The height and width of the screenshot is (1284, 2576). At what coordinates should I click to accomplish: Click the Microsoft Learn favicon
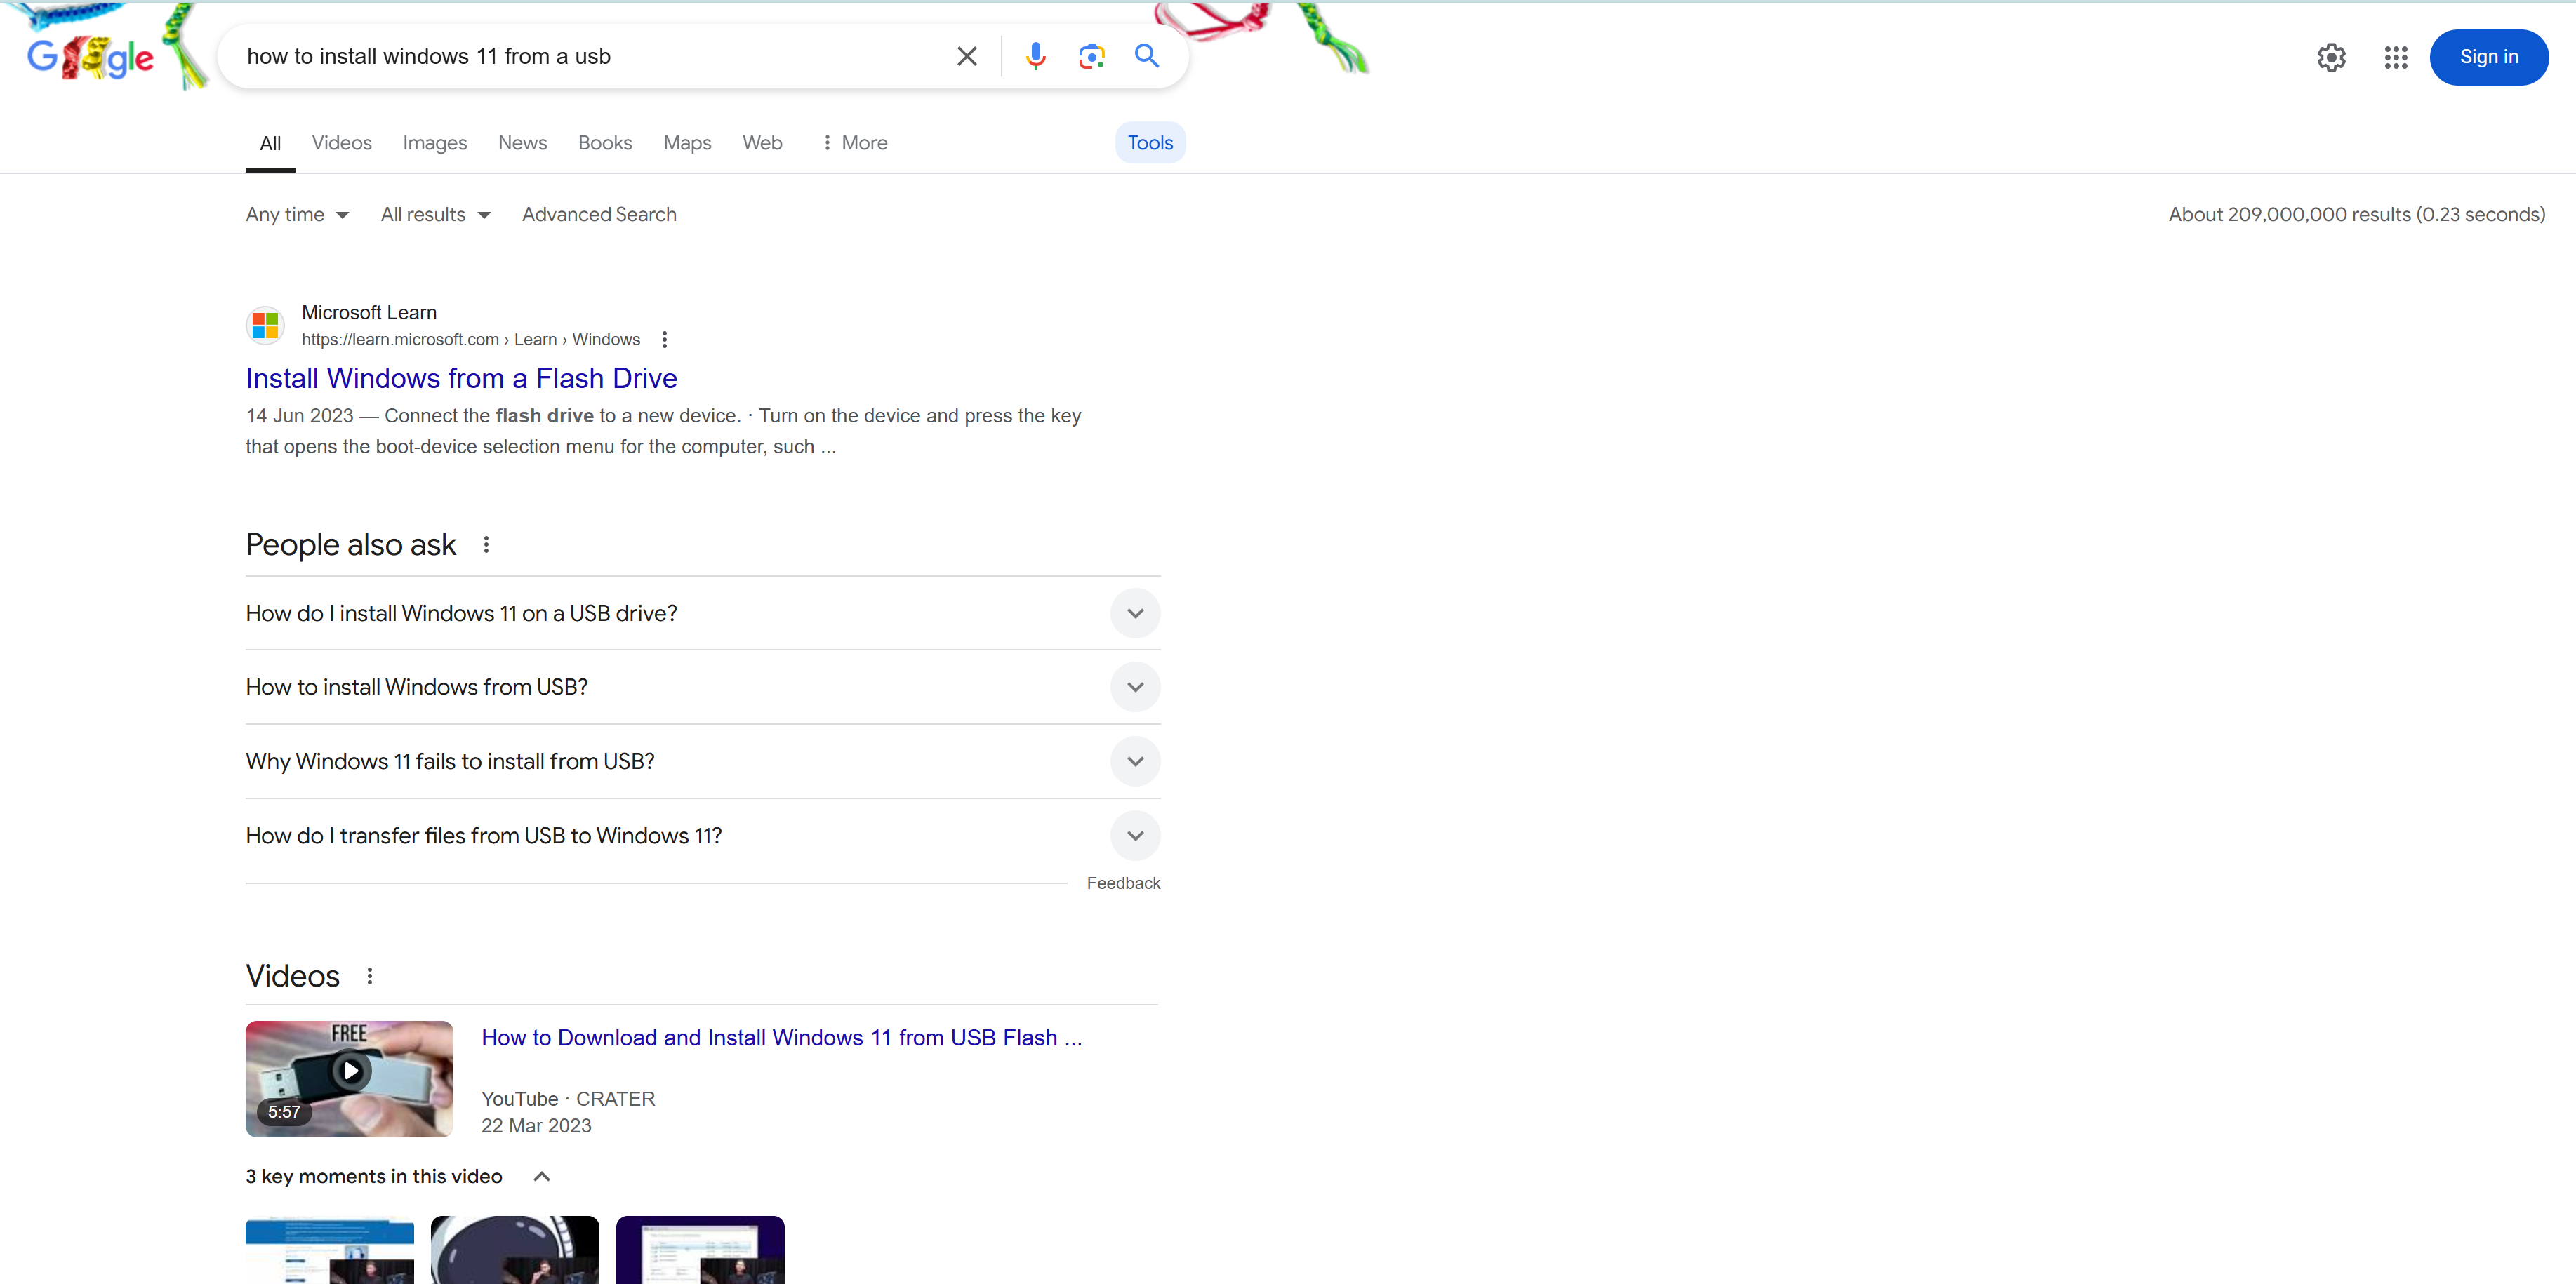(265, 325)
